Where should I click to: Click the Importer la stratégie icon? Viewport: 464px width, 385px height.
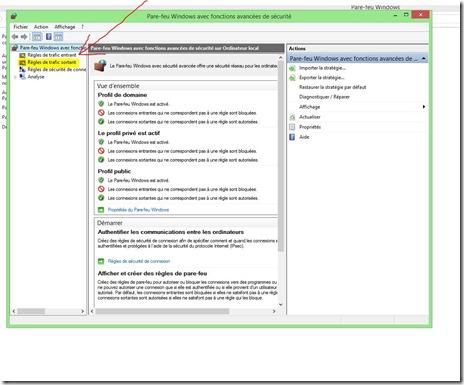pos(292,68)
